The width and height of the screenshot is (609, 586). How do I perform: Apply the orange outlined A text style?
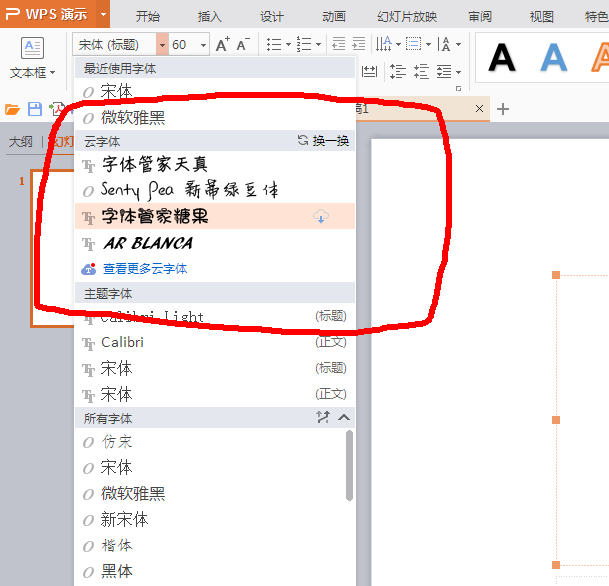[x=600, y=58]
